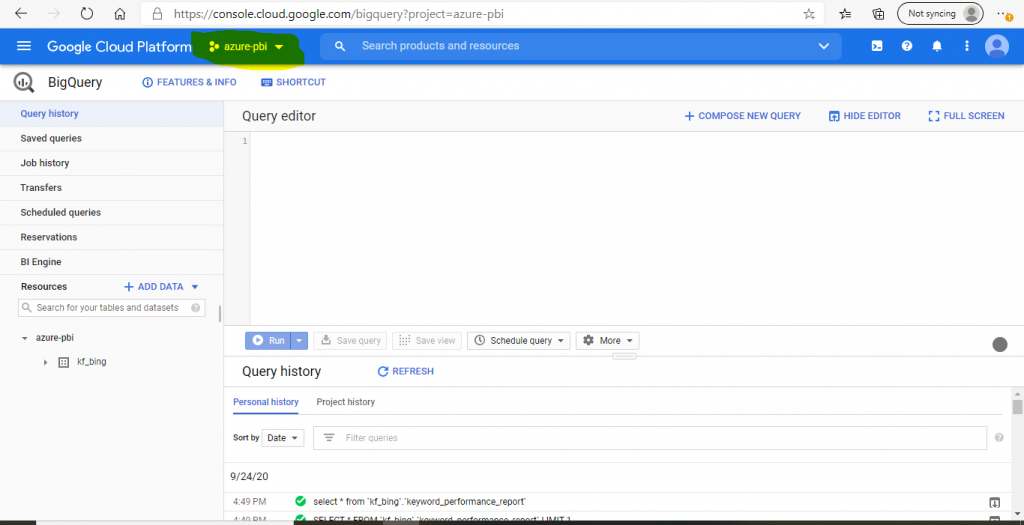1024x525 pixels.
Task: Switch to the Personal history tab
Action: tap(266, 402)
